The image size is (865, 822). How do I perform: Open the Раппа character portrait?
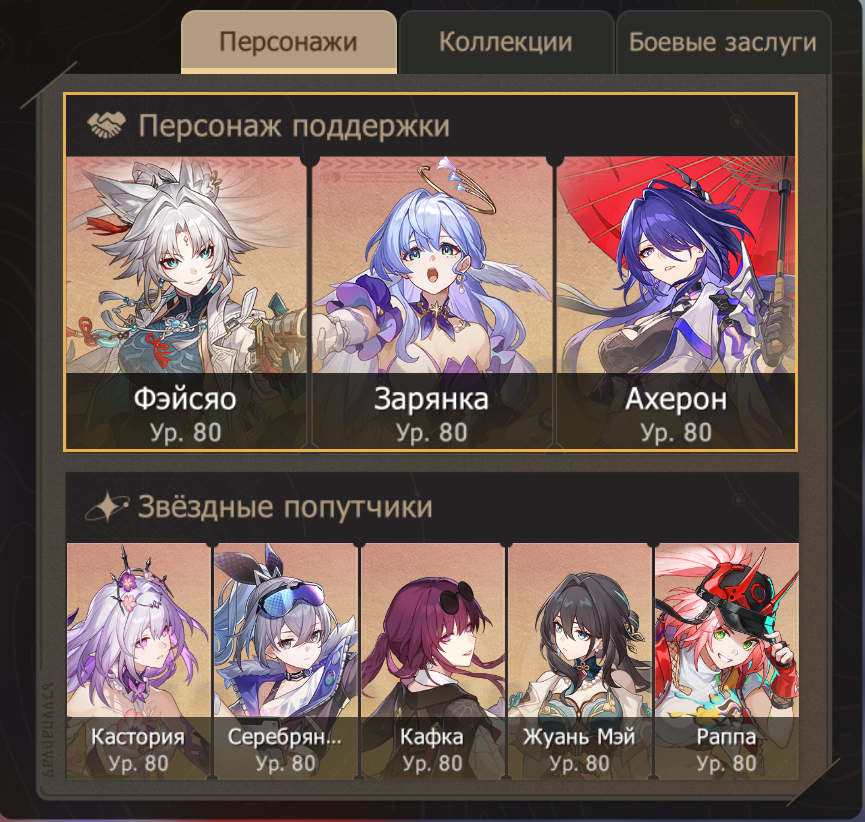[727, 660]
